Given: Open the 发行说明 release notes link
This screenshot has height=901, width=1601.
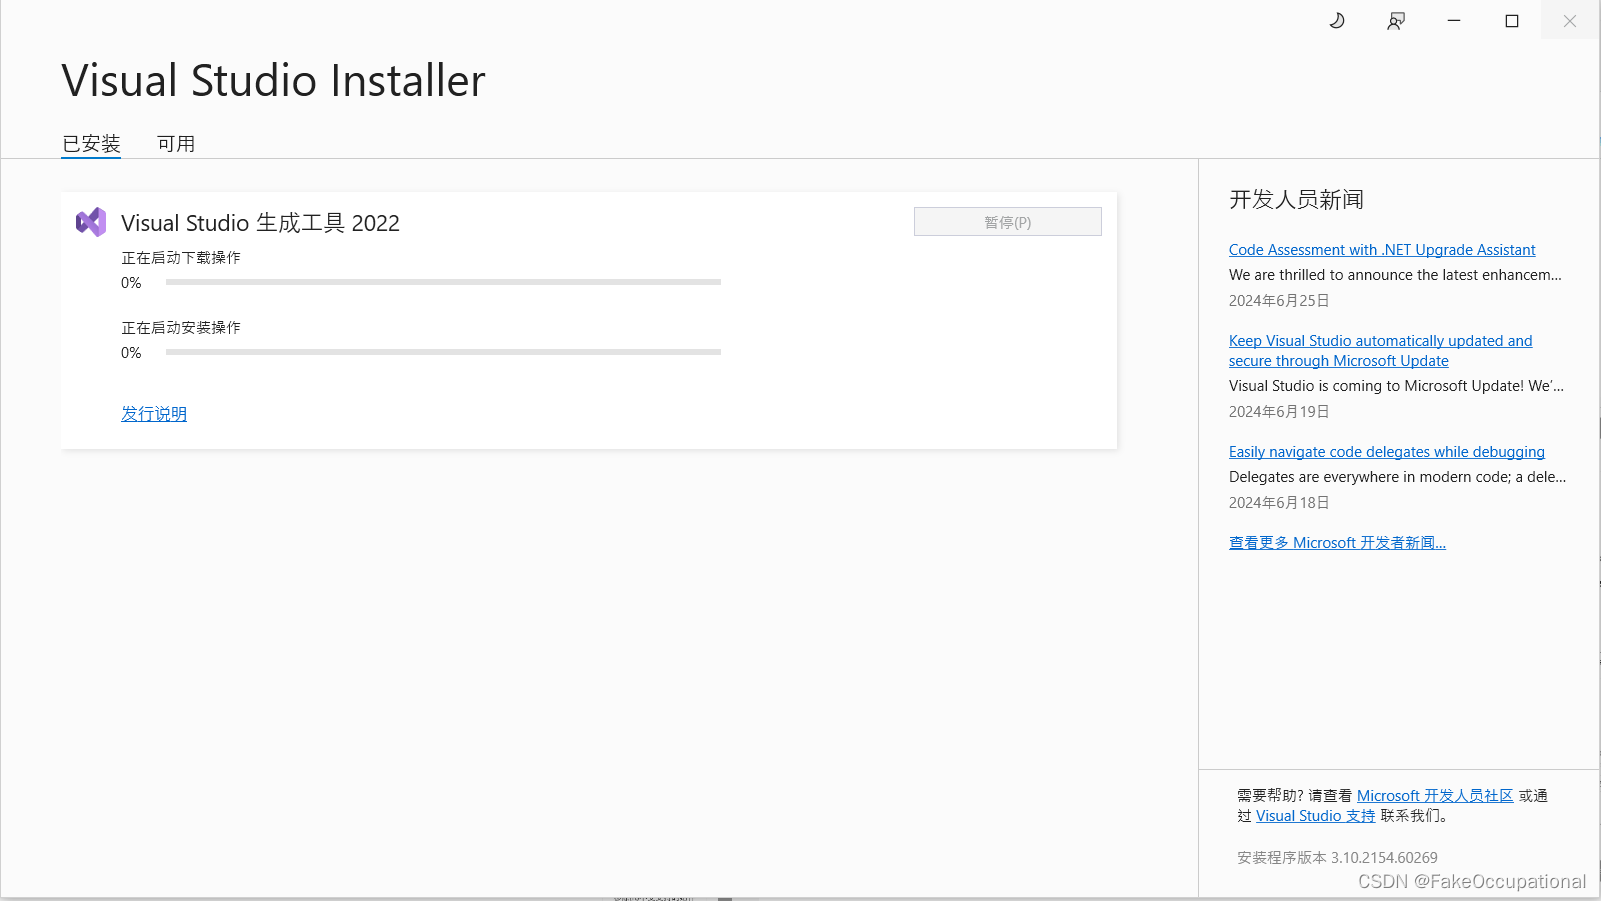Looking at the screenshot, I should tap(154, 414).
